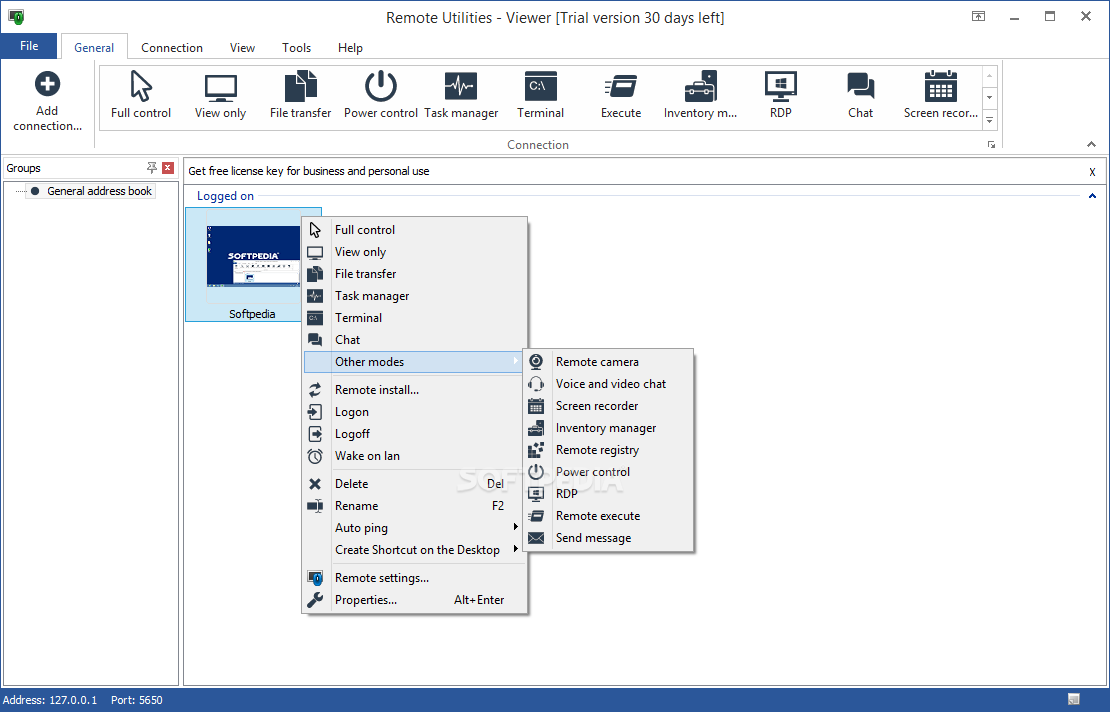
Task: Open Remote settings... from the context menu
Action: pos(415,578)
